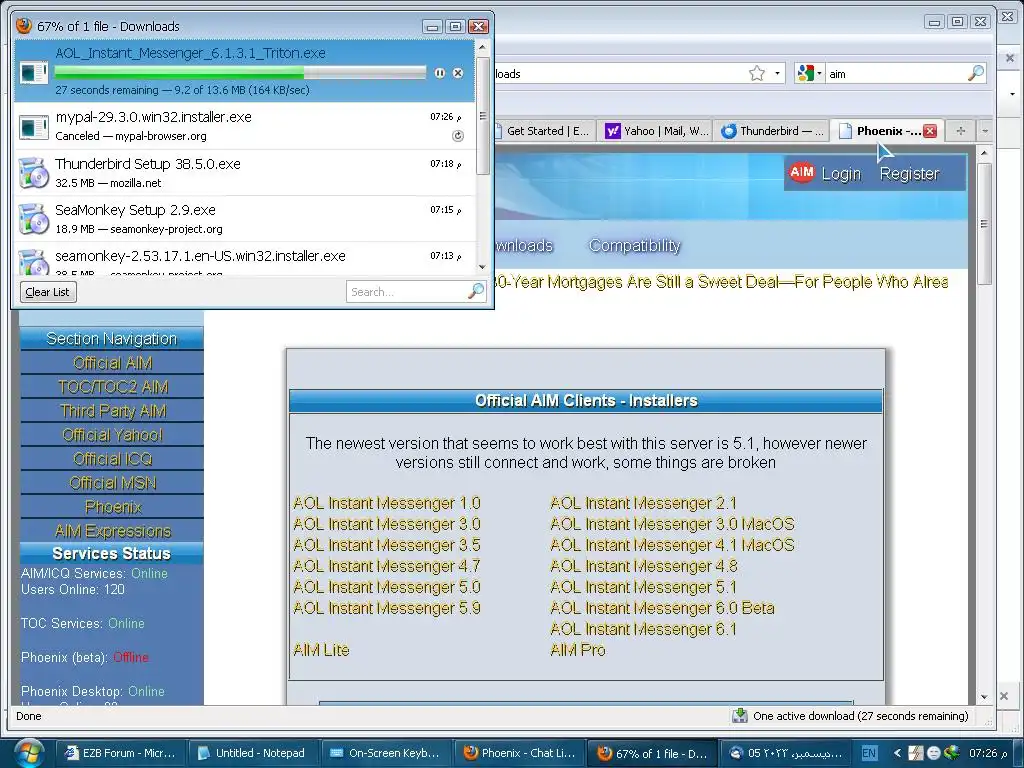Viewport: 1024px width, 768px height.
Task: Open the EN language indicator in taskbar
Action: click(869, 753)
